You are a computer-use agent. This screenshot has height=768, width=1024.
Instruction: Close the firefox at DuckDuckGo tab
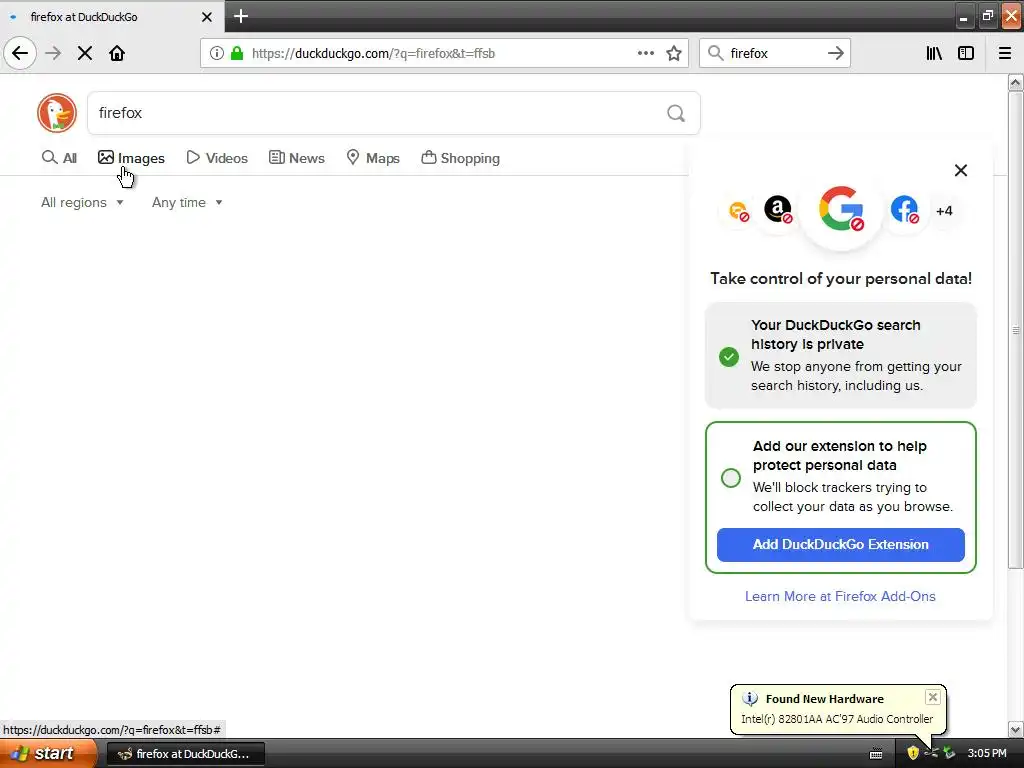click(207, 17)
